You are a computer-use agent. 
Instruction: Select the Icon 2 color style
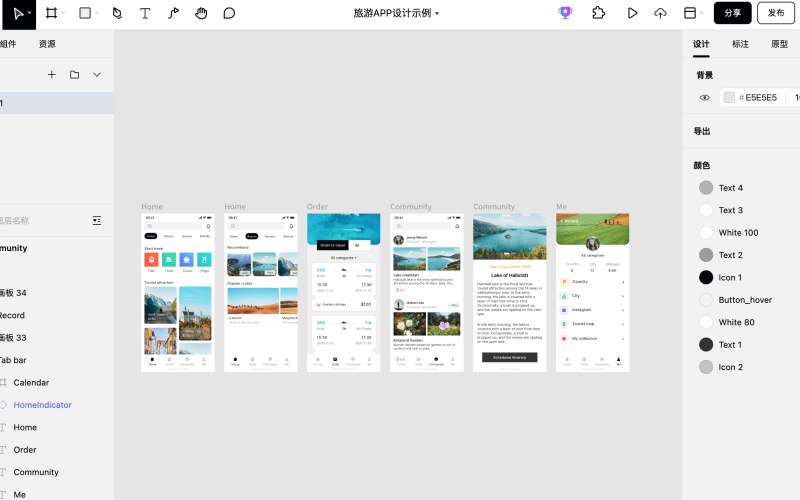tap(730, 367)
